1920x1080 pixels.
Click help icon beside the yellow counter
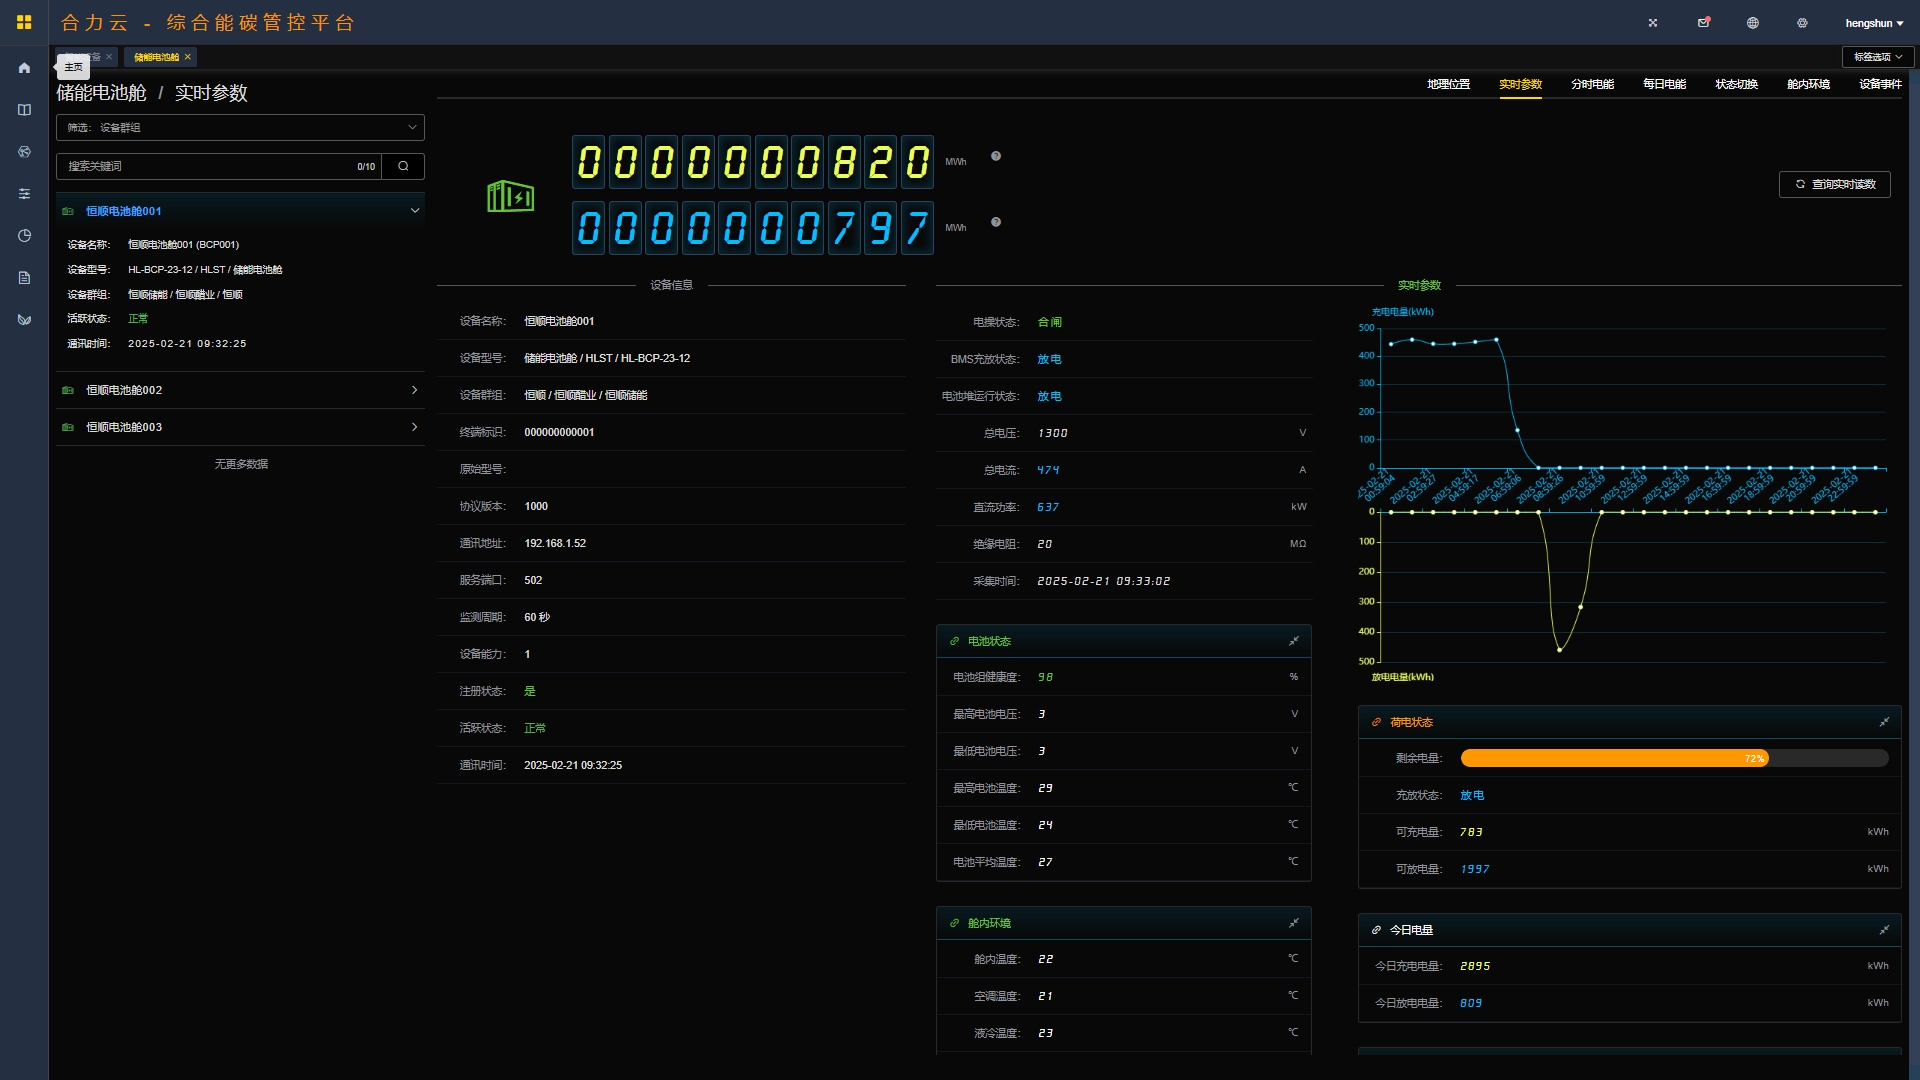click(996, 156)
